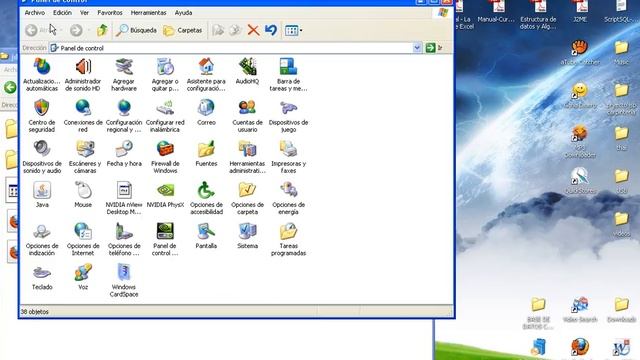Open Dispositivos de sonido y audio
The image size is (640, 360).
tap(42, 157)
